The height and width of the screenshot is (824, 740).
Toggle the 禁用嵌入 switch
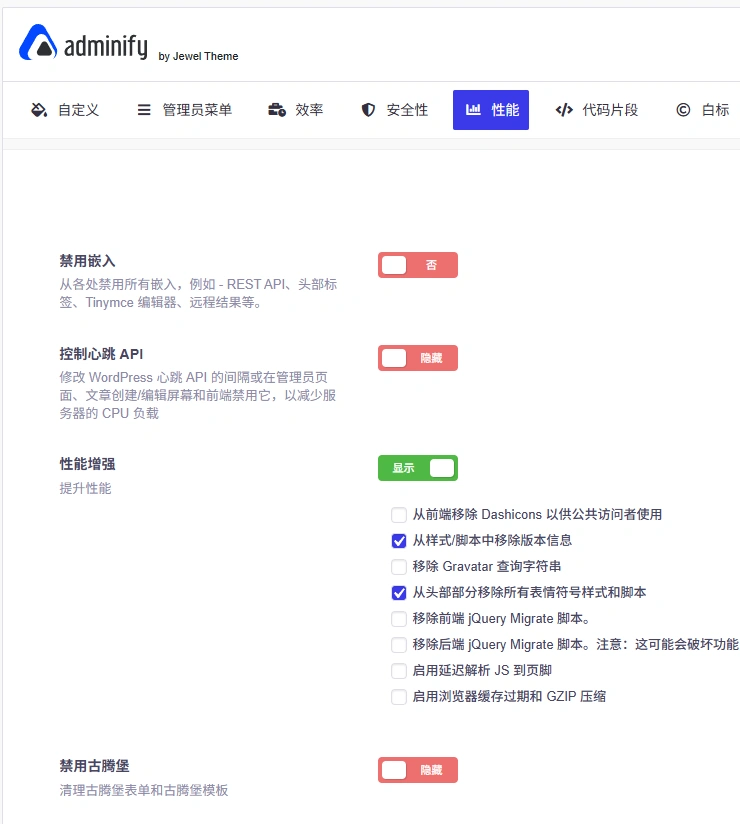[x=418, y=265]
